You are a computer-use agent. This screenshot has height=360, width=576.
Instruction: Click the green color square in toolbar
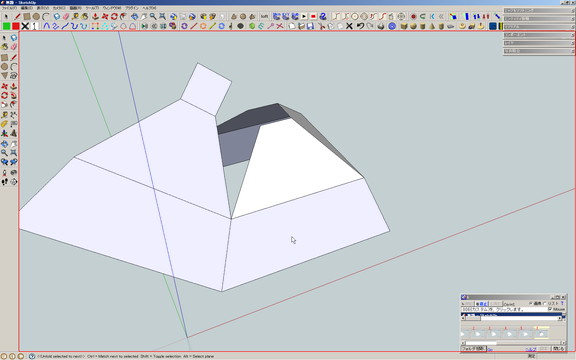pos(7,26)
